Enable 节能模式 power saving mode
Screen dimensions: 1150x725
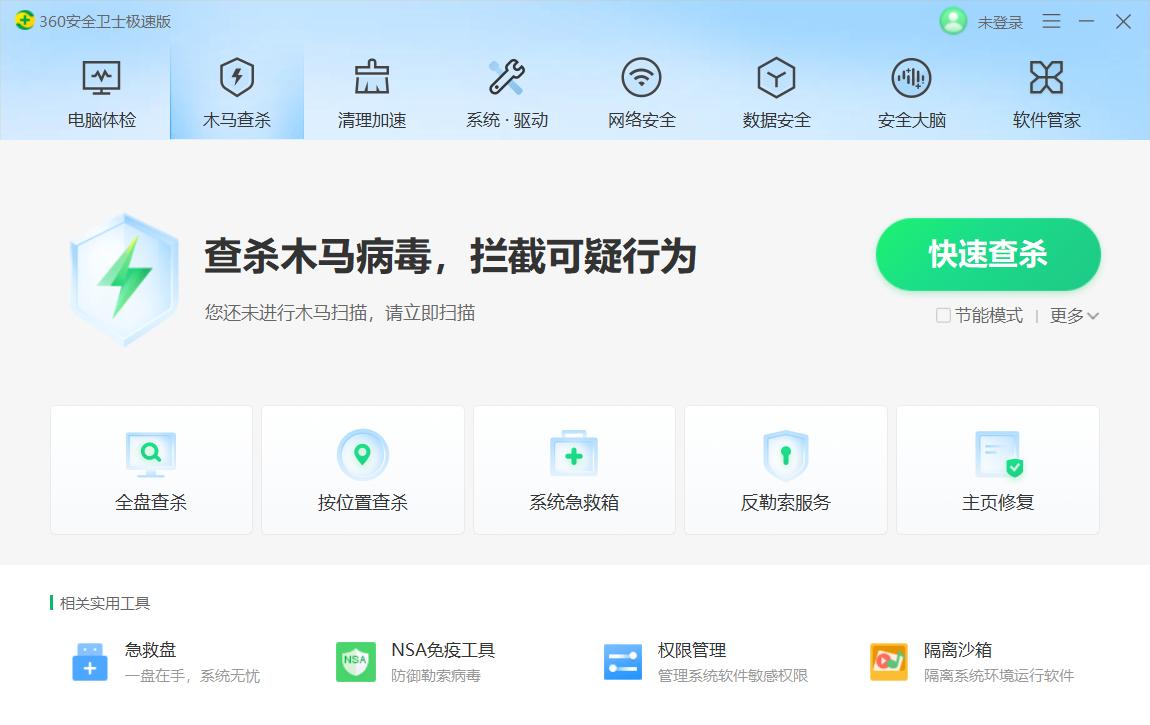tap(942, 316)
